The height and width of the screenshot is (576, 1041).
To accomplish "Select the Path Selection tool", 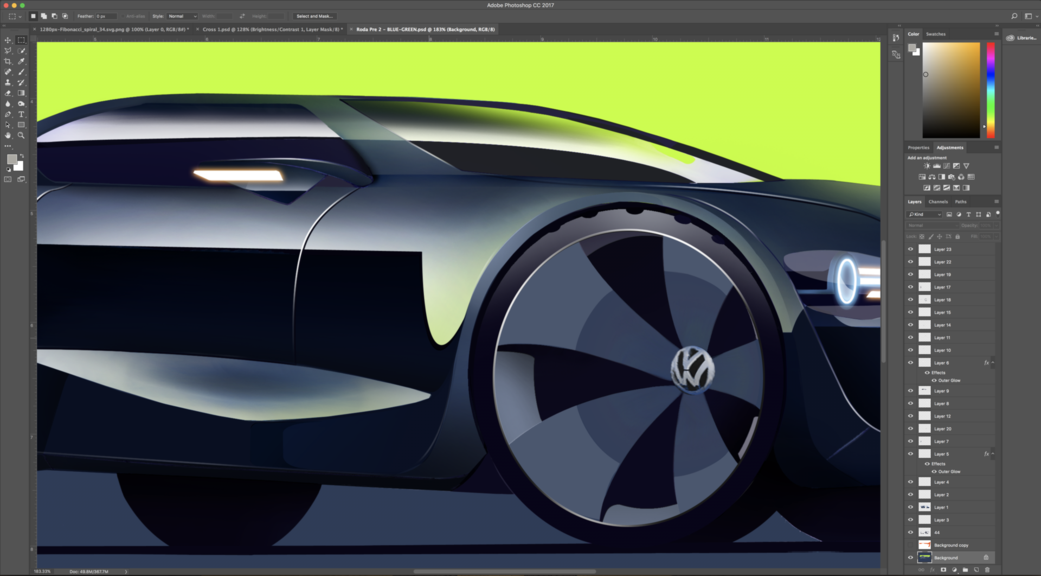I will pyautogui.click(x=8, y=125).
